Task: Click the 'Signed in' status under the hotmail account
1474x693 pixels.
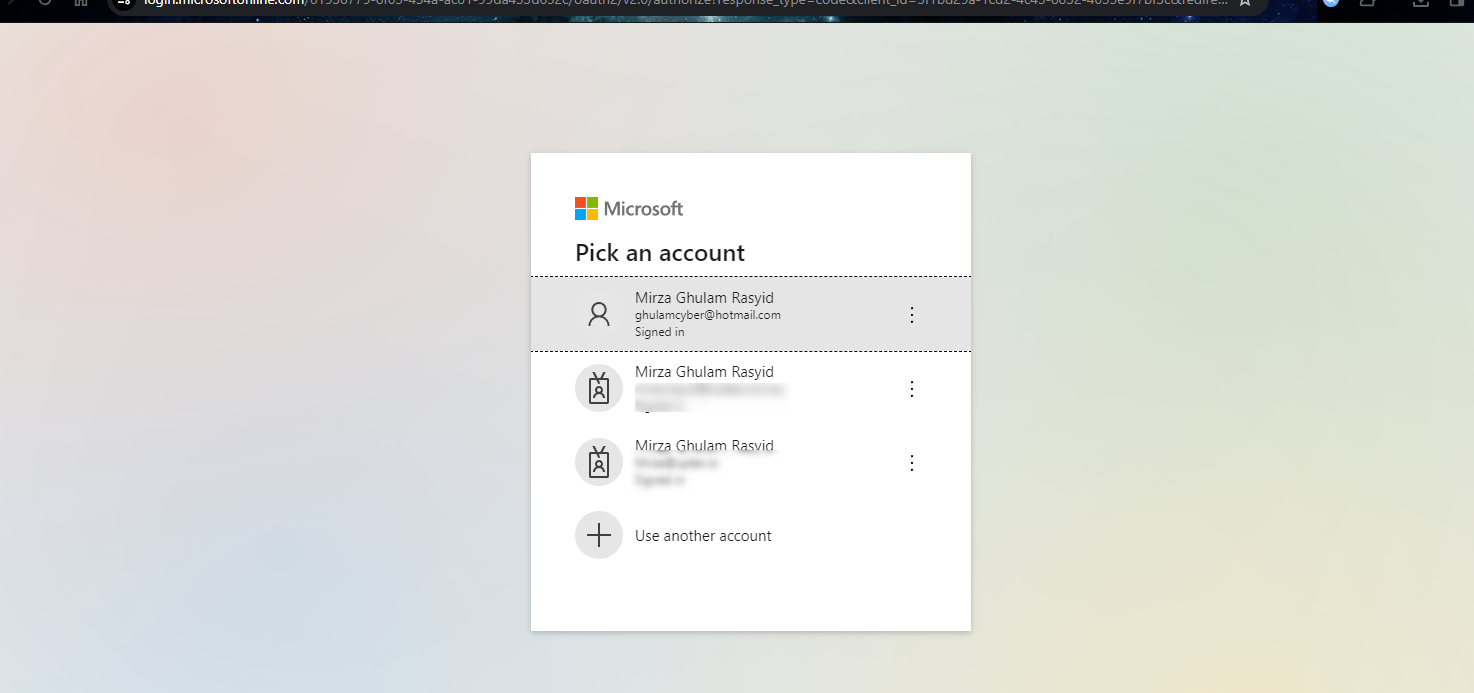Action: coord(659,332)
